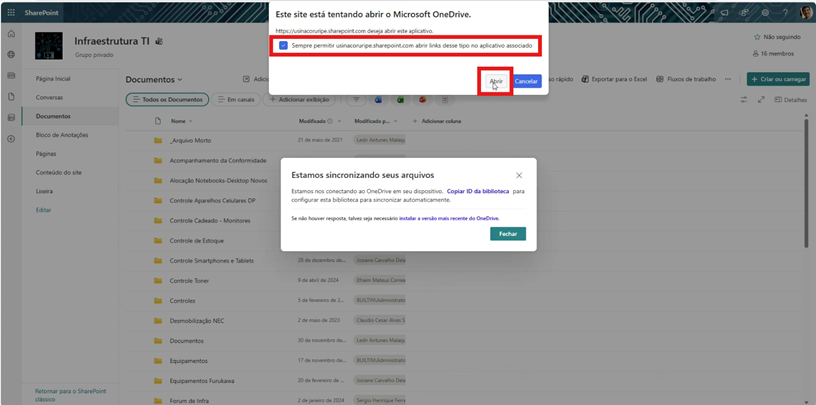The height and width of the screenshot is (405, 816).
Task: Click the user profile avatar
Action: (x=805, y=12)
